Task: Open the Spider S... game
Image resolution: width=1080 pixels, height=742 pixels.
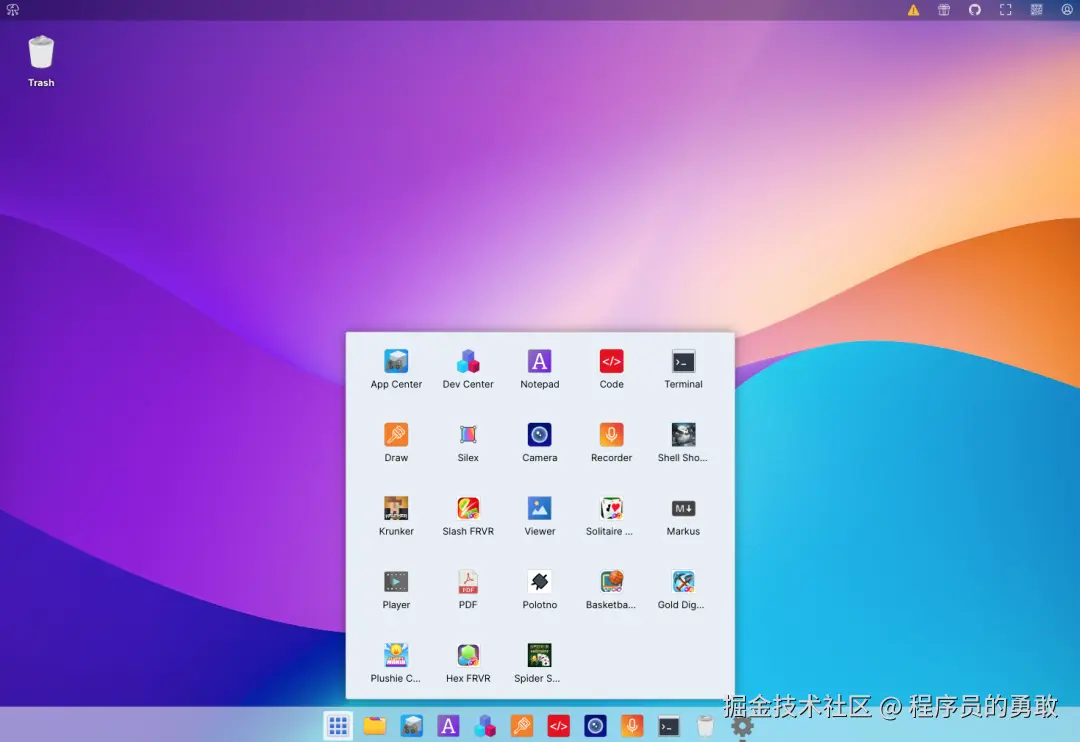Action: (539, 663)
